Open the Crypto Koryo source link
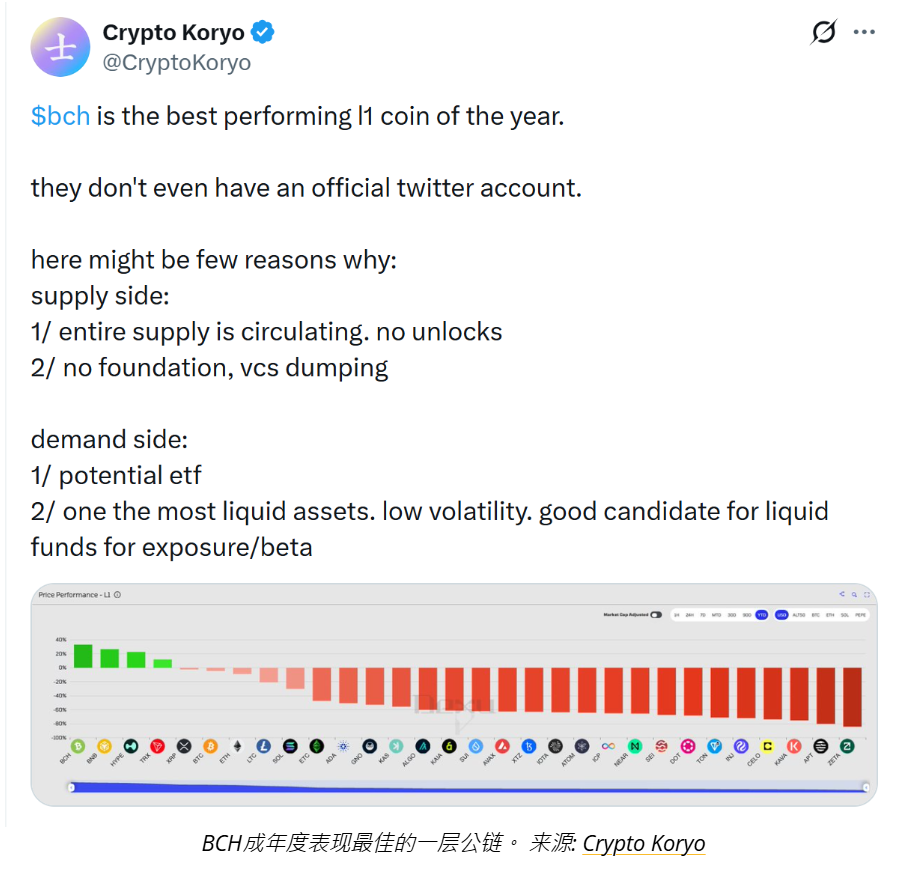Screen dimensions: 900x870 (643, 843)
